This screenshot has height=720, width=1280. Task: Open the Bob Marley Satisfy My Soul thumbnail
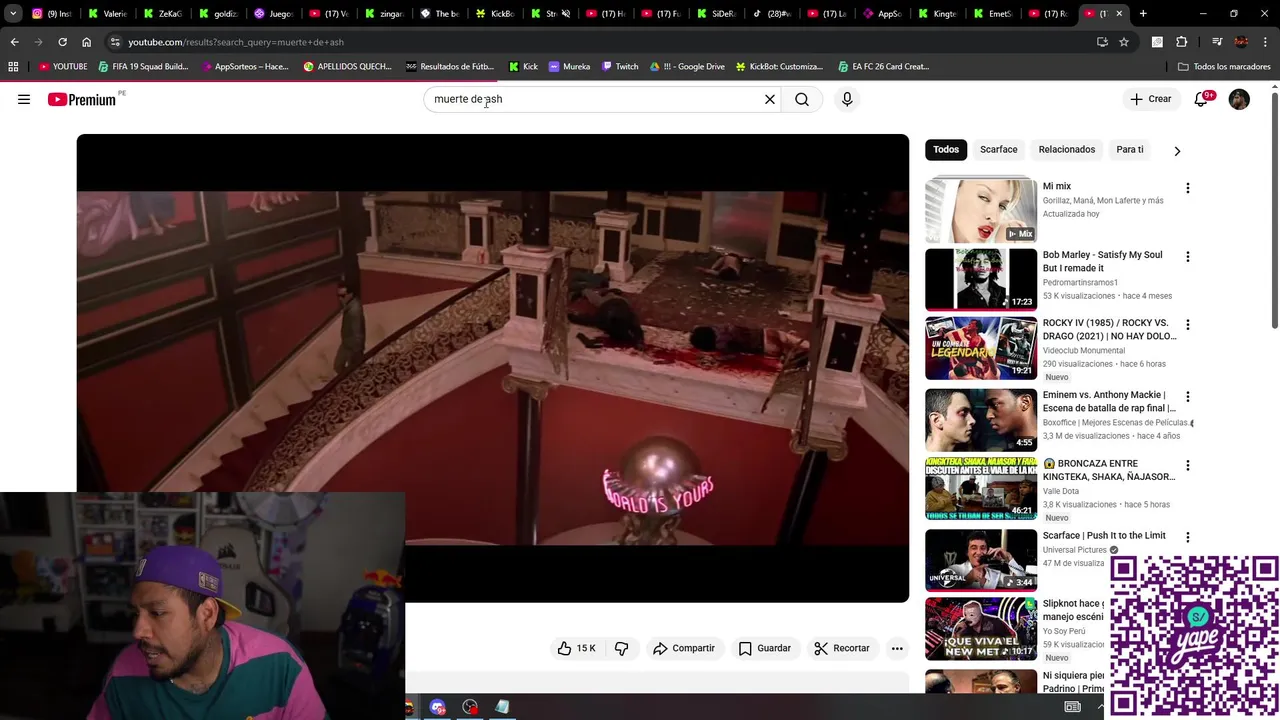coord(981,279)
